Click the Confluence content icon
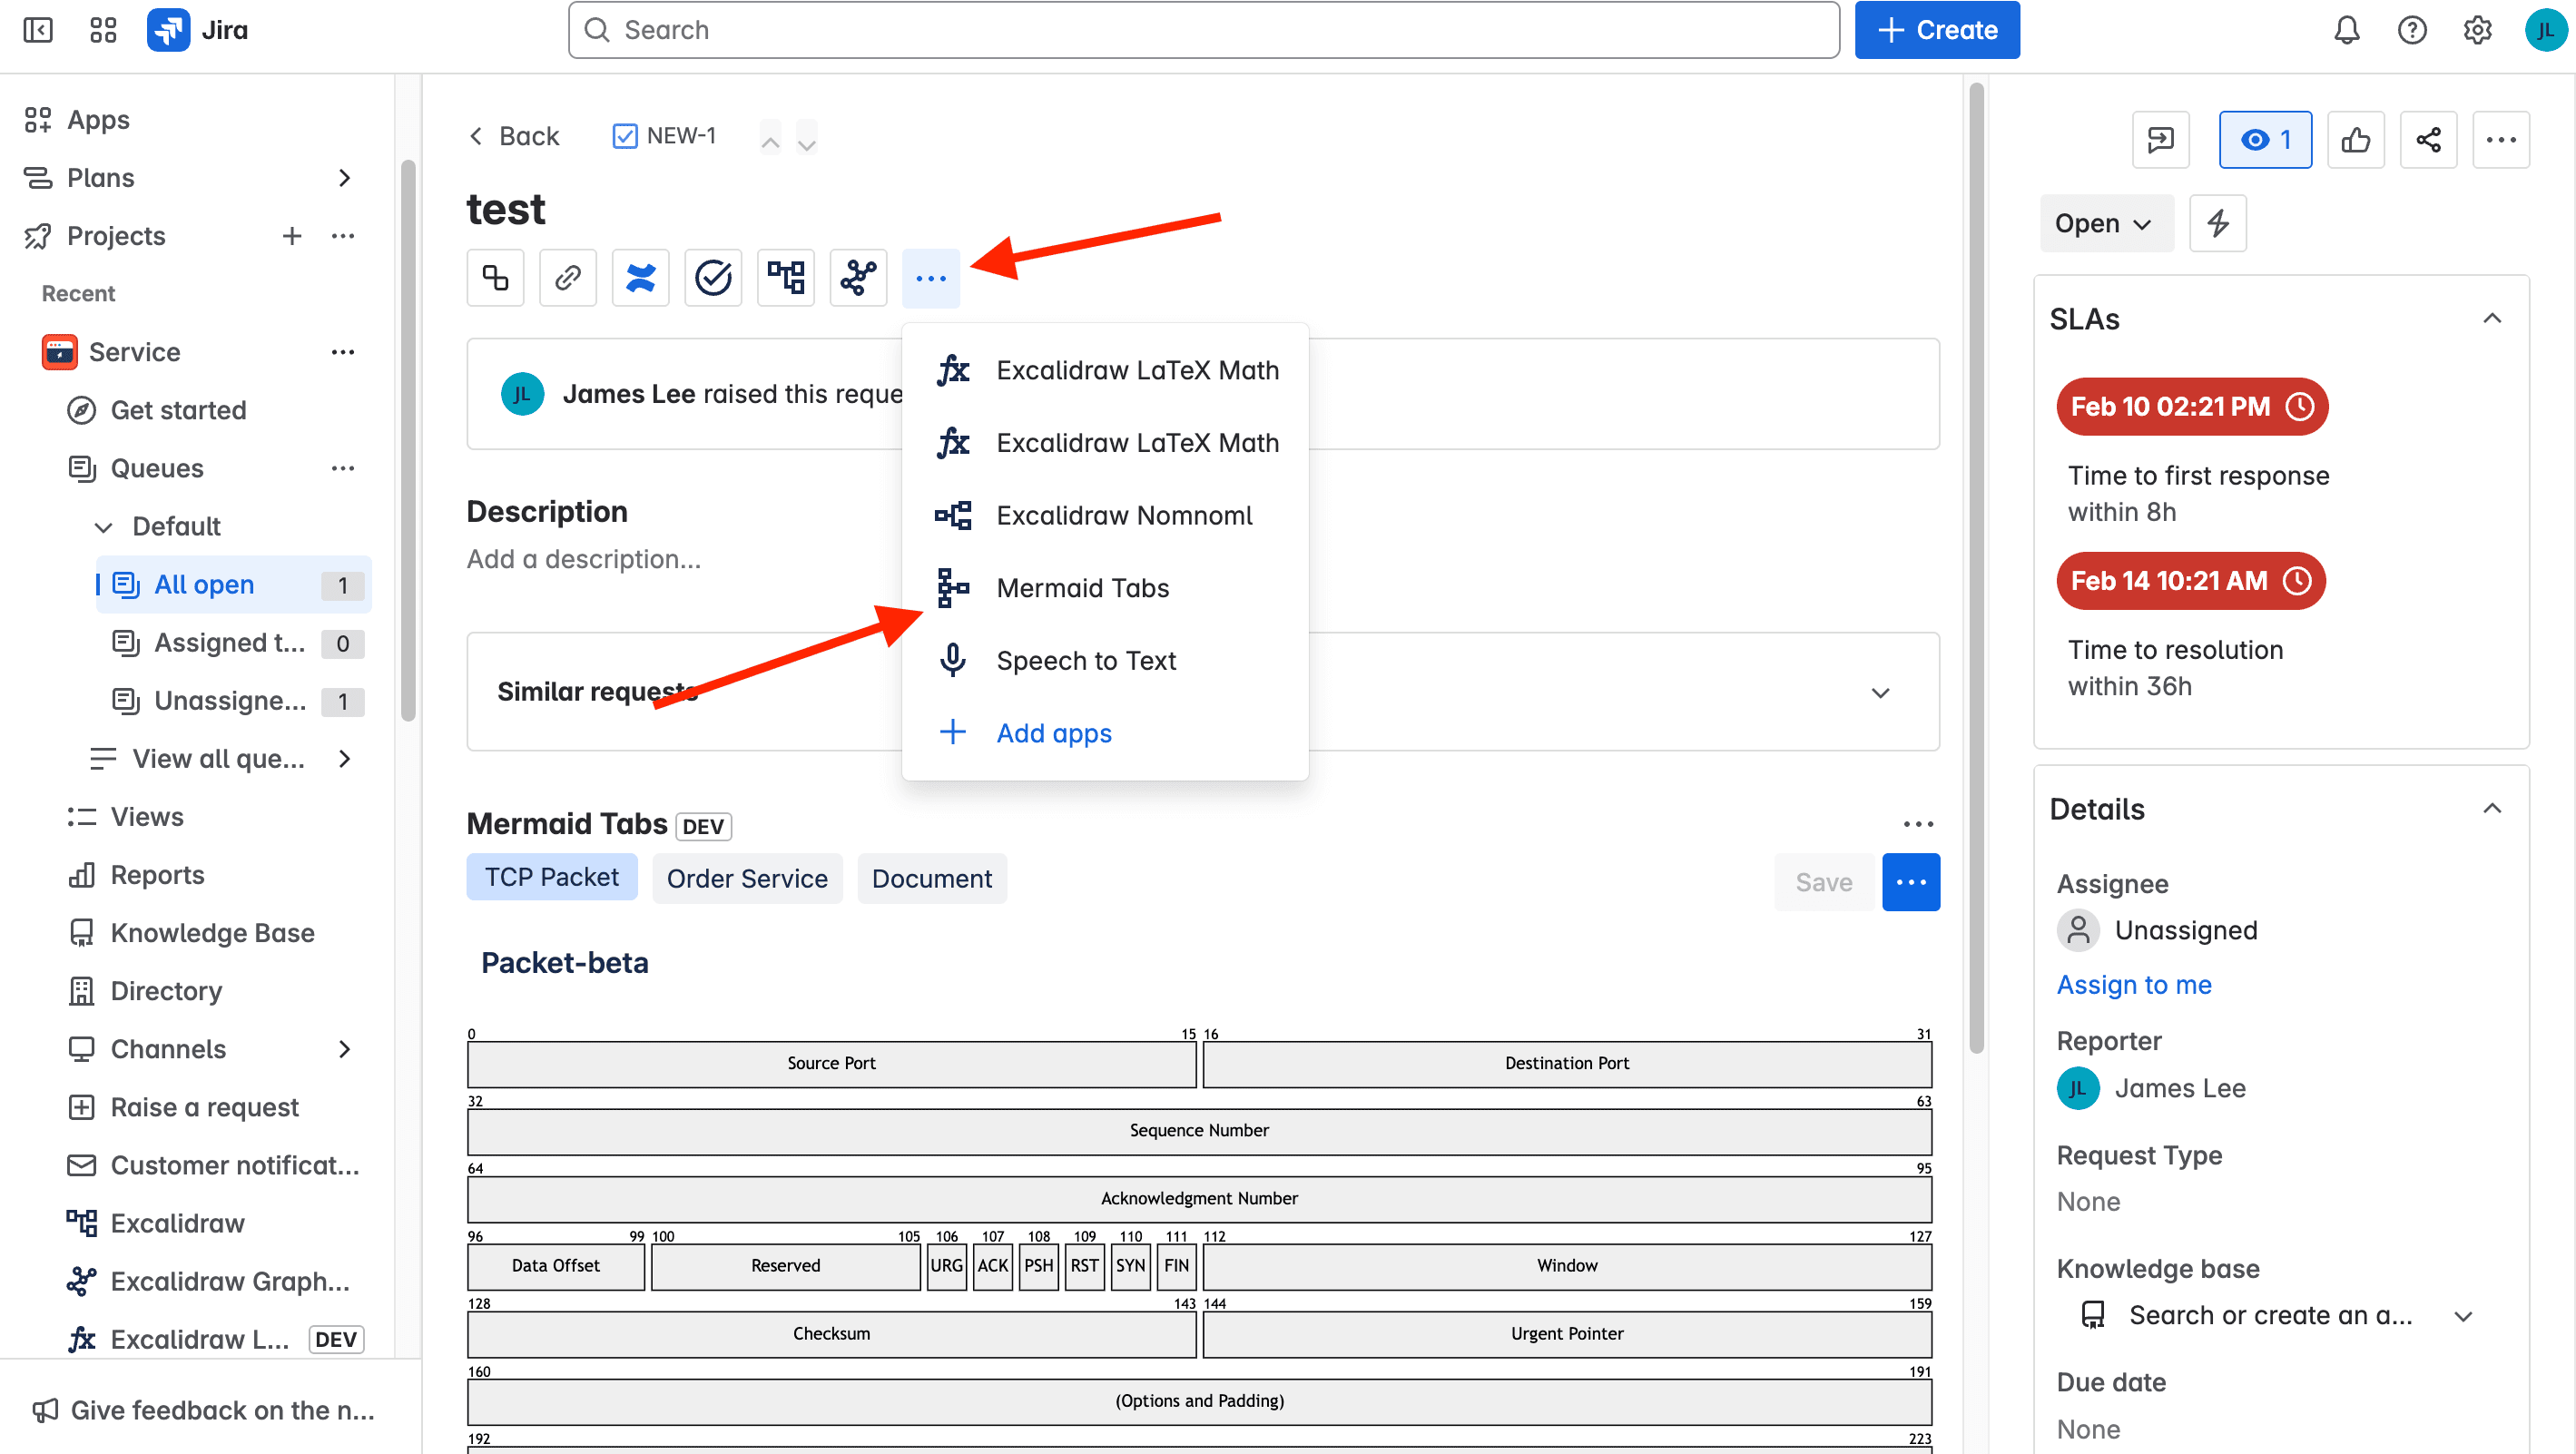This screenshot has height=1454, width=2576. tap(641, 277)
